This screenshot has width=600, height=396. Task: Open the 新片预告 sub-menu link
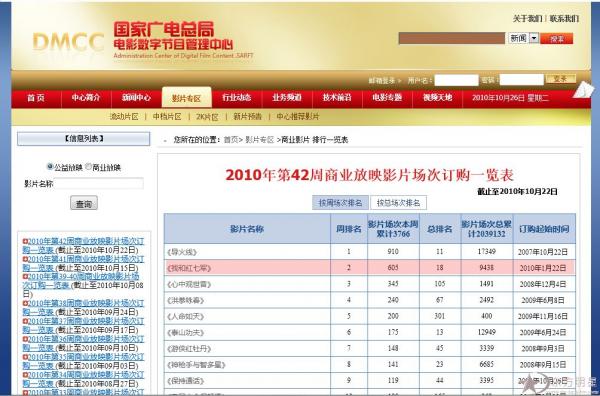click(x=248, y=117)
